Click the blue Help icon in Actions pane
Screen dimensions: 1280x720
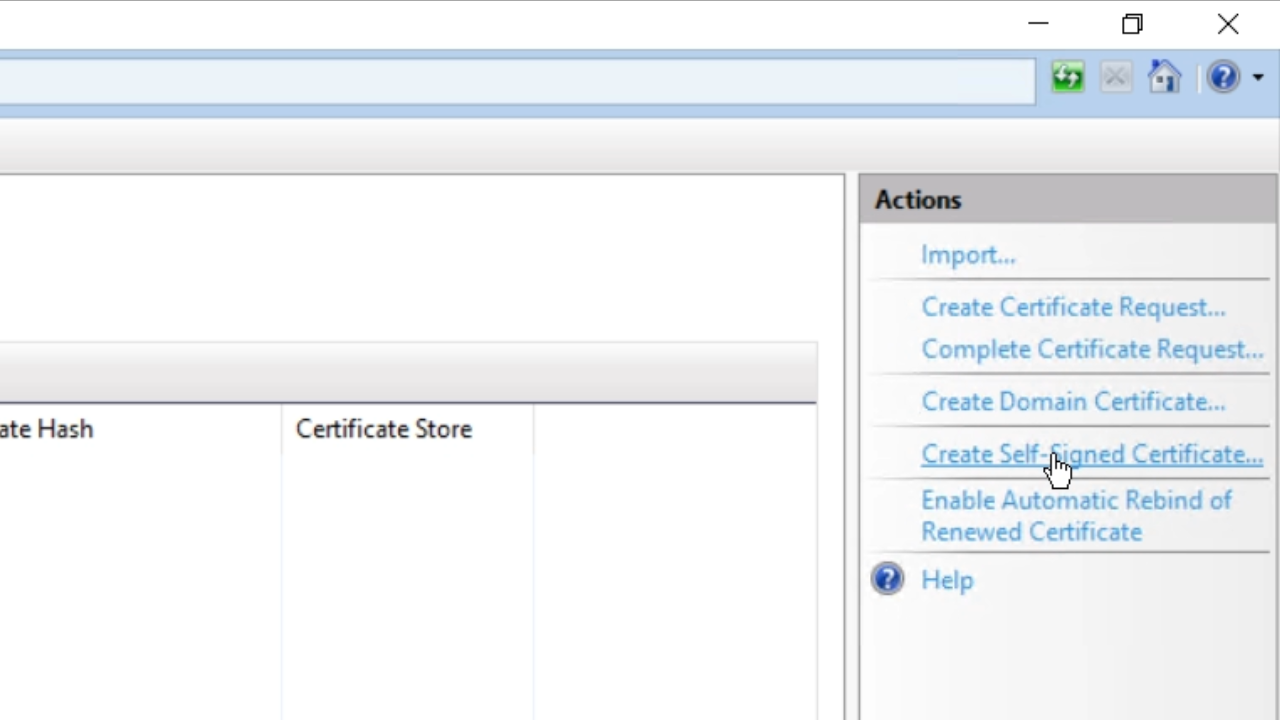(887, 579)
